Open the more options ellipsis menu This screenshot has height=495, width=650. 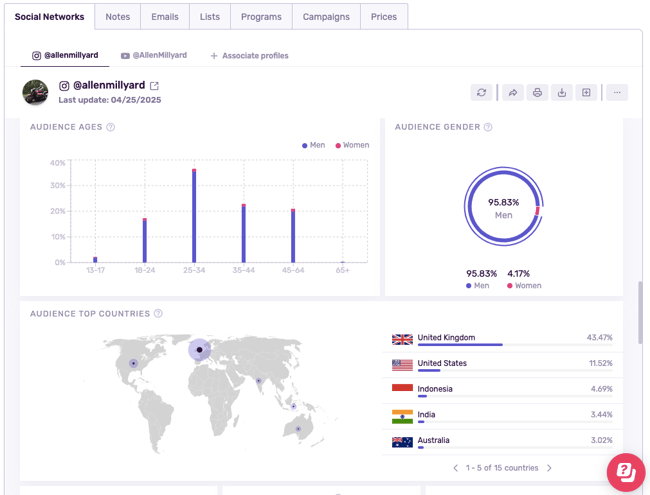[617, 92]
